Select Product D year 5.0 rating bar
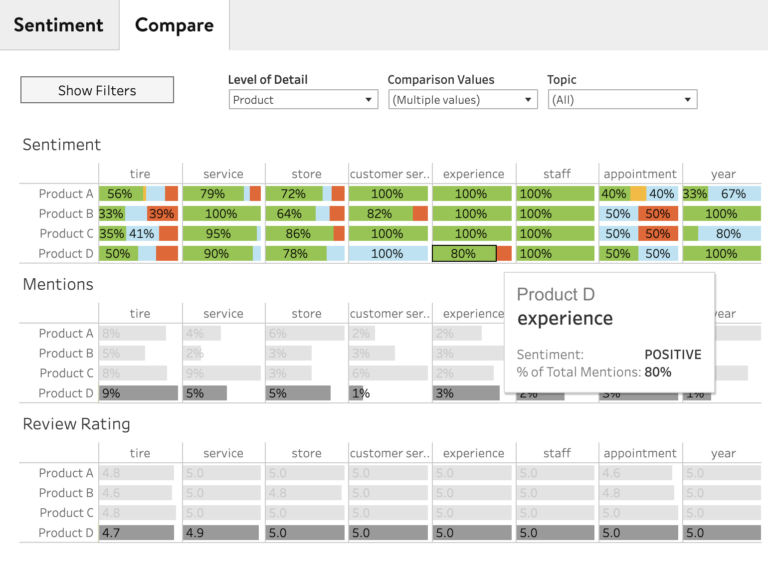Image resolution: width=768 pixels, height=567 pixels. pos(721,533)
